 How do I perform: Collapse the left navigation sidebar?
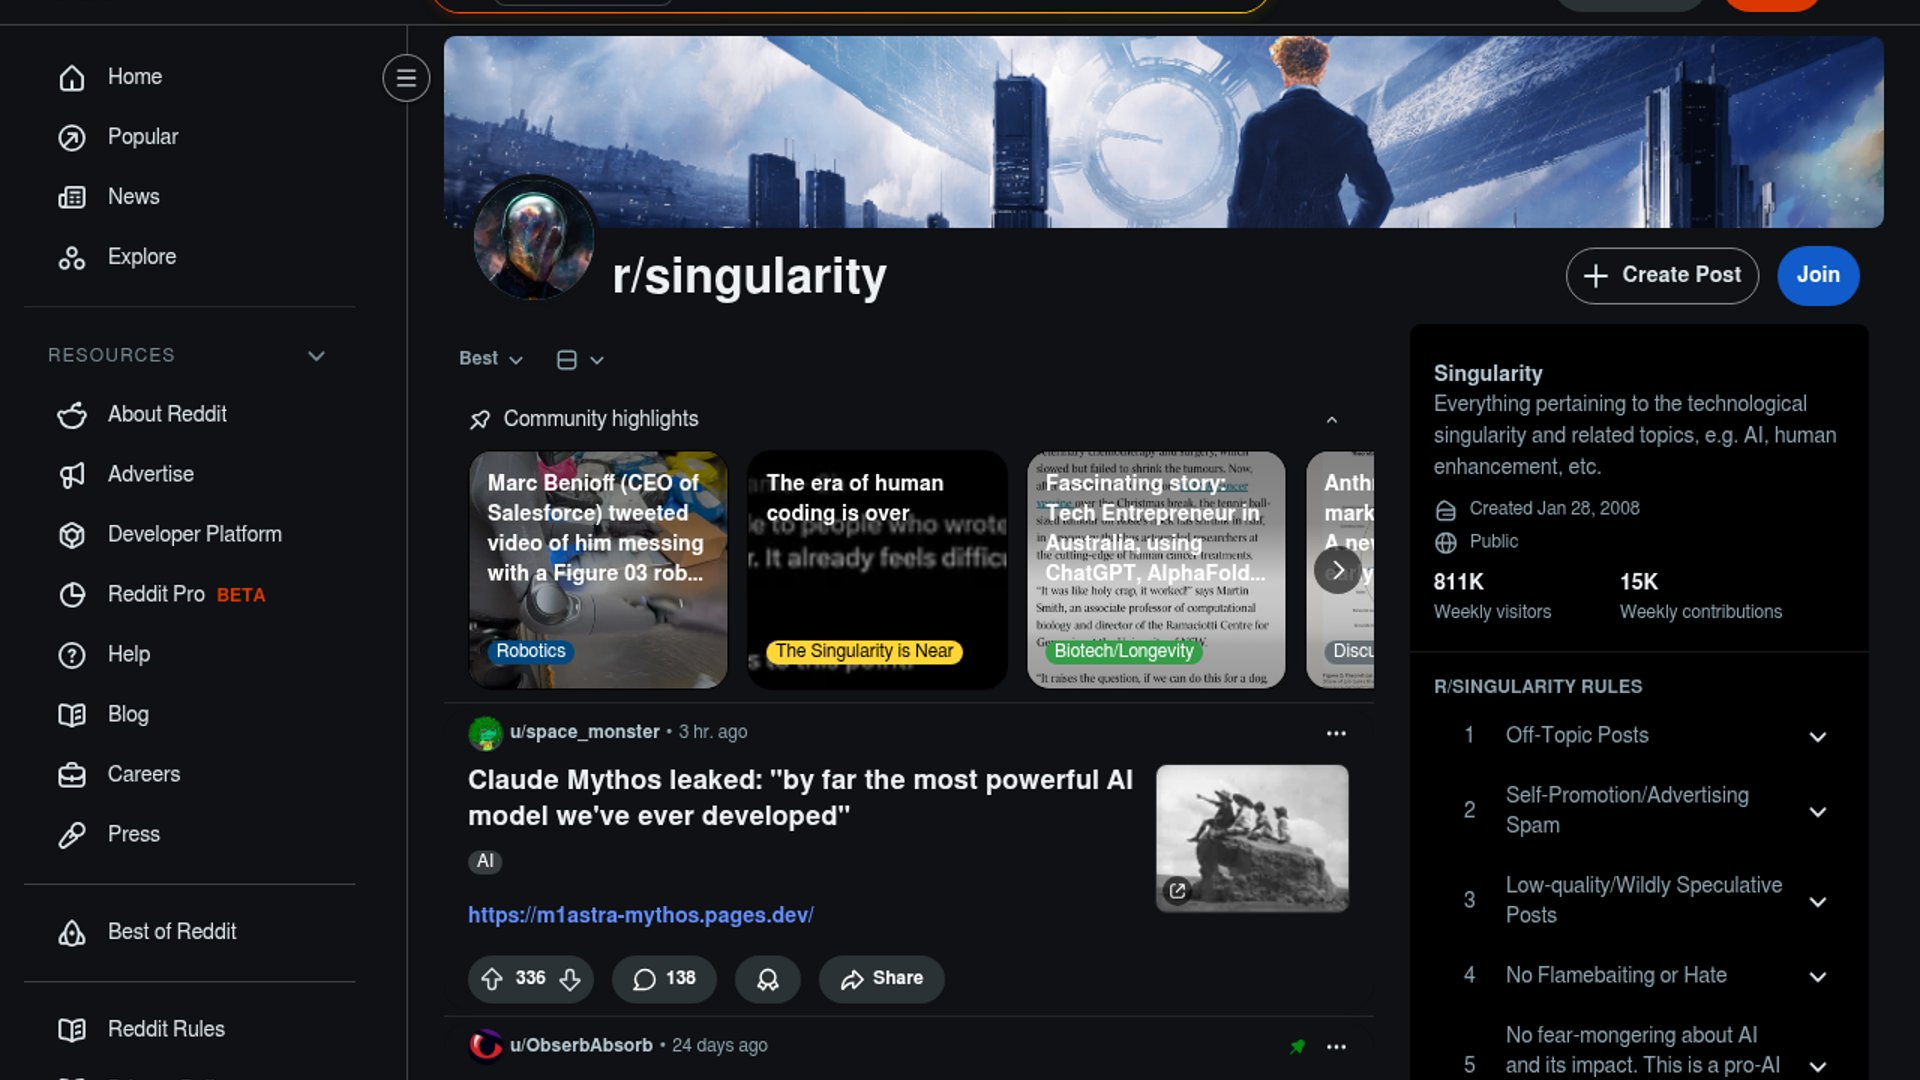click(406, 78)
